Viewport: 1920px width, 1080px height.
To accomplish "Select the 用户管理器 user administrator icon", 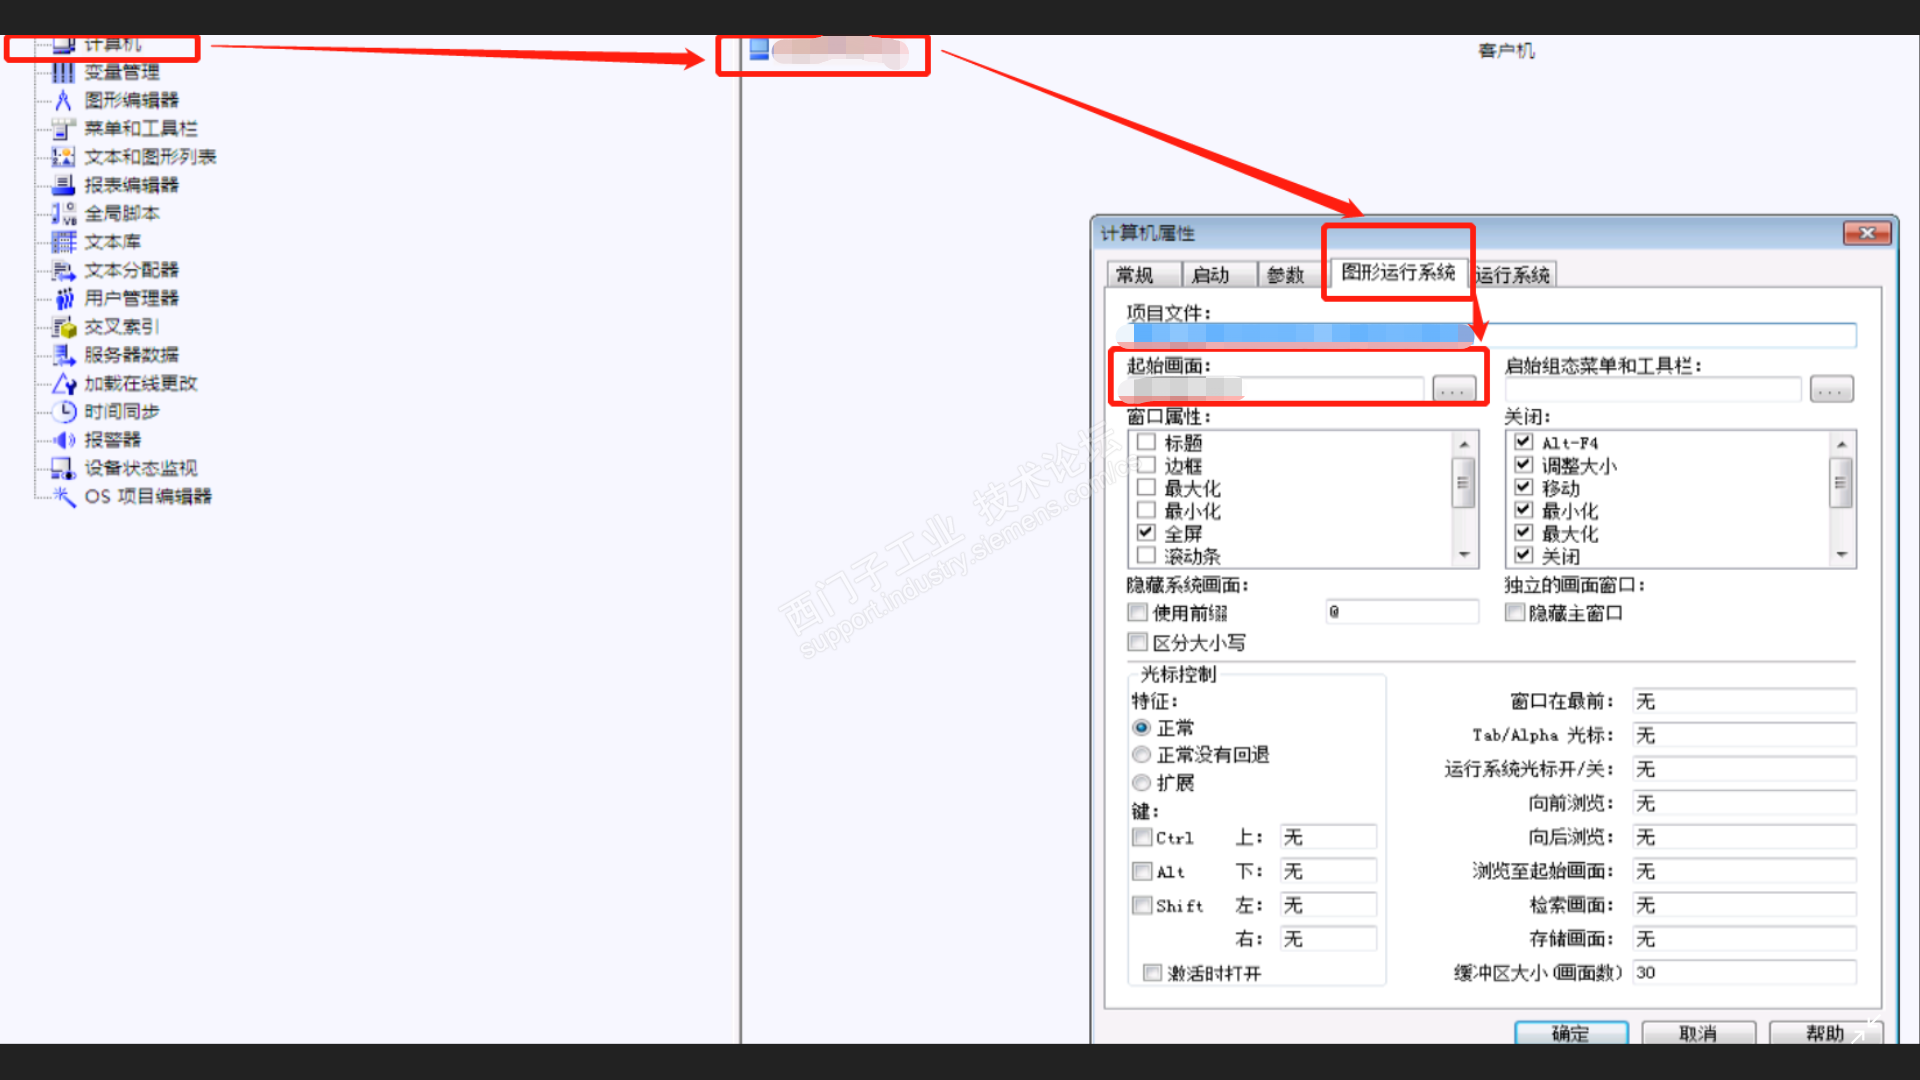I will pos(63,298).
